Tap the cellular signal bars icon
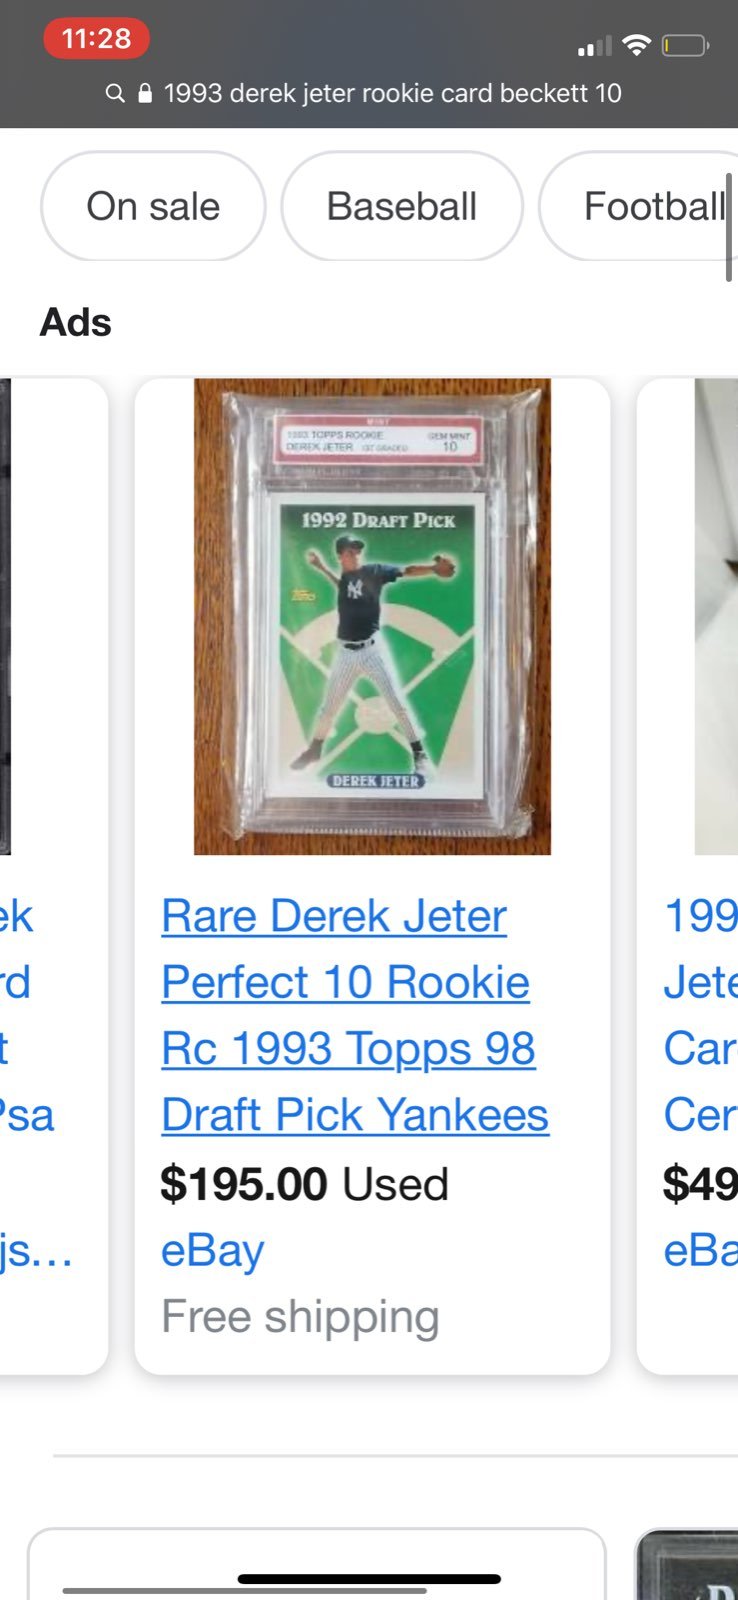Viewport: 738px width, 1600px height. tap(594, 46)
